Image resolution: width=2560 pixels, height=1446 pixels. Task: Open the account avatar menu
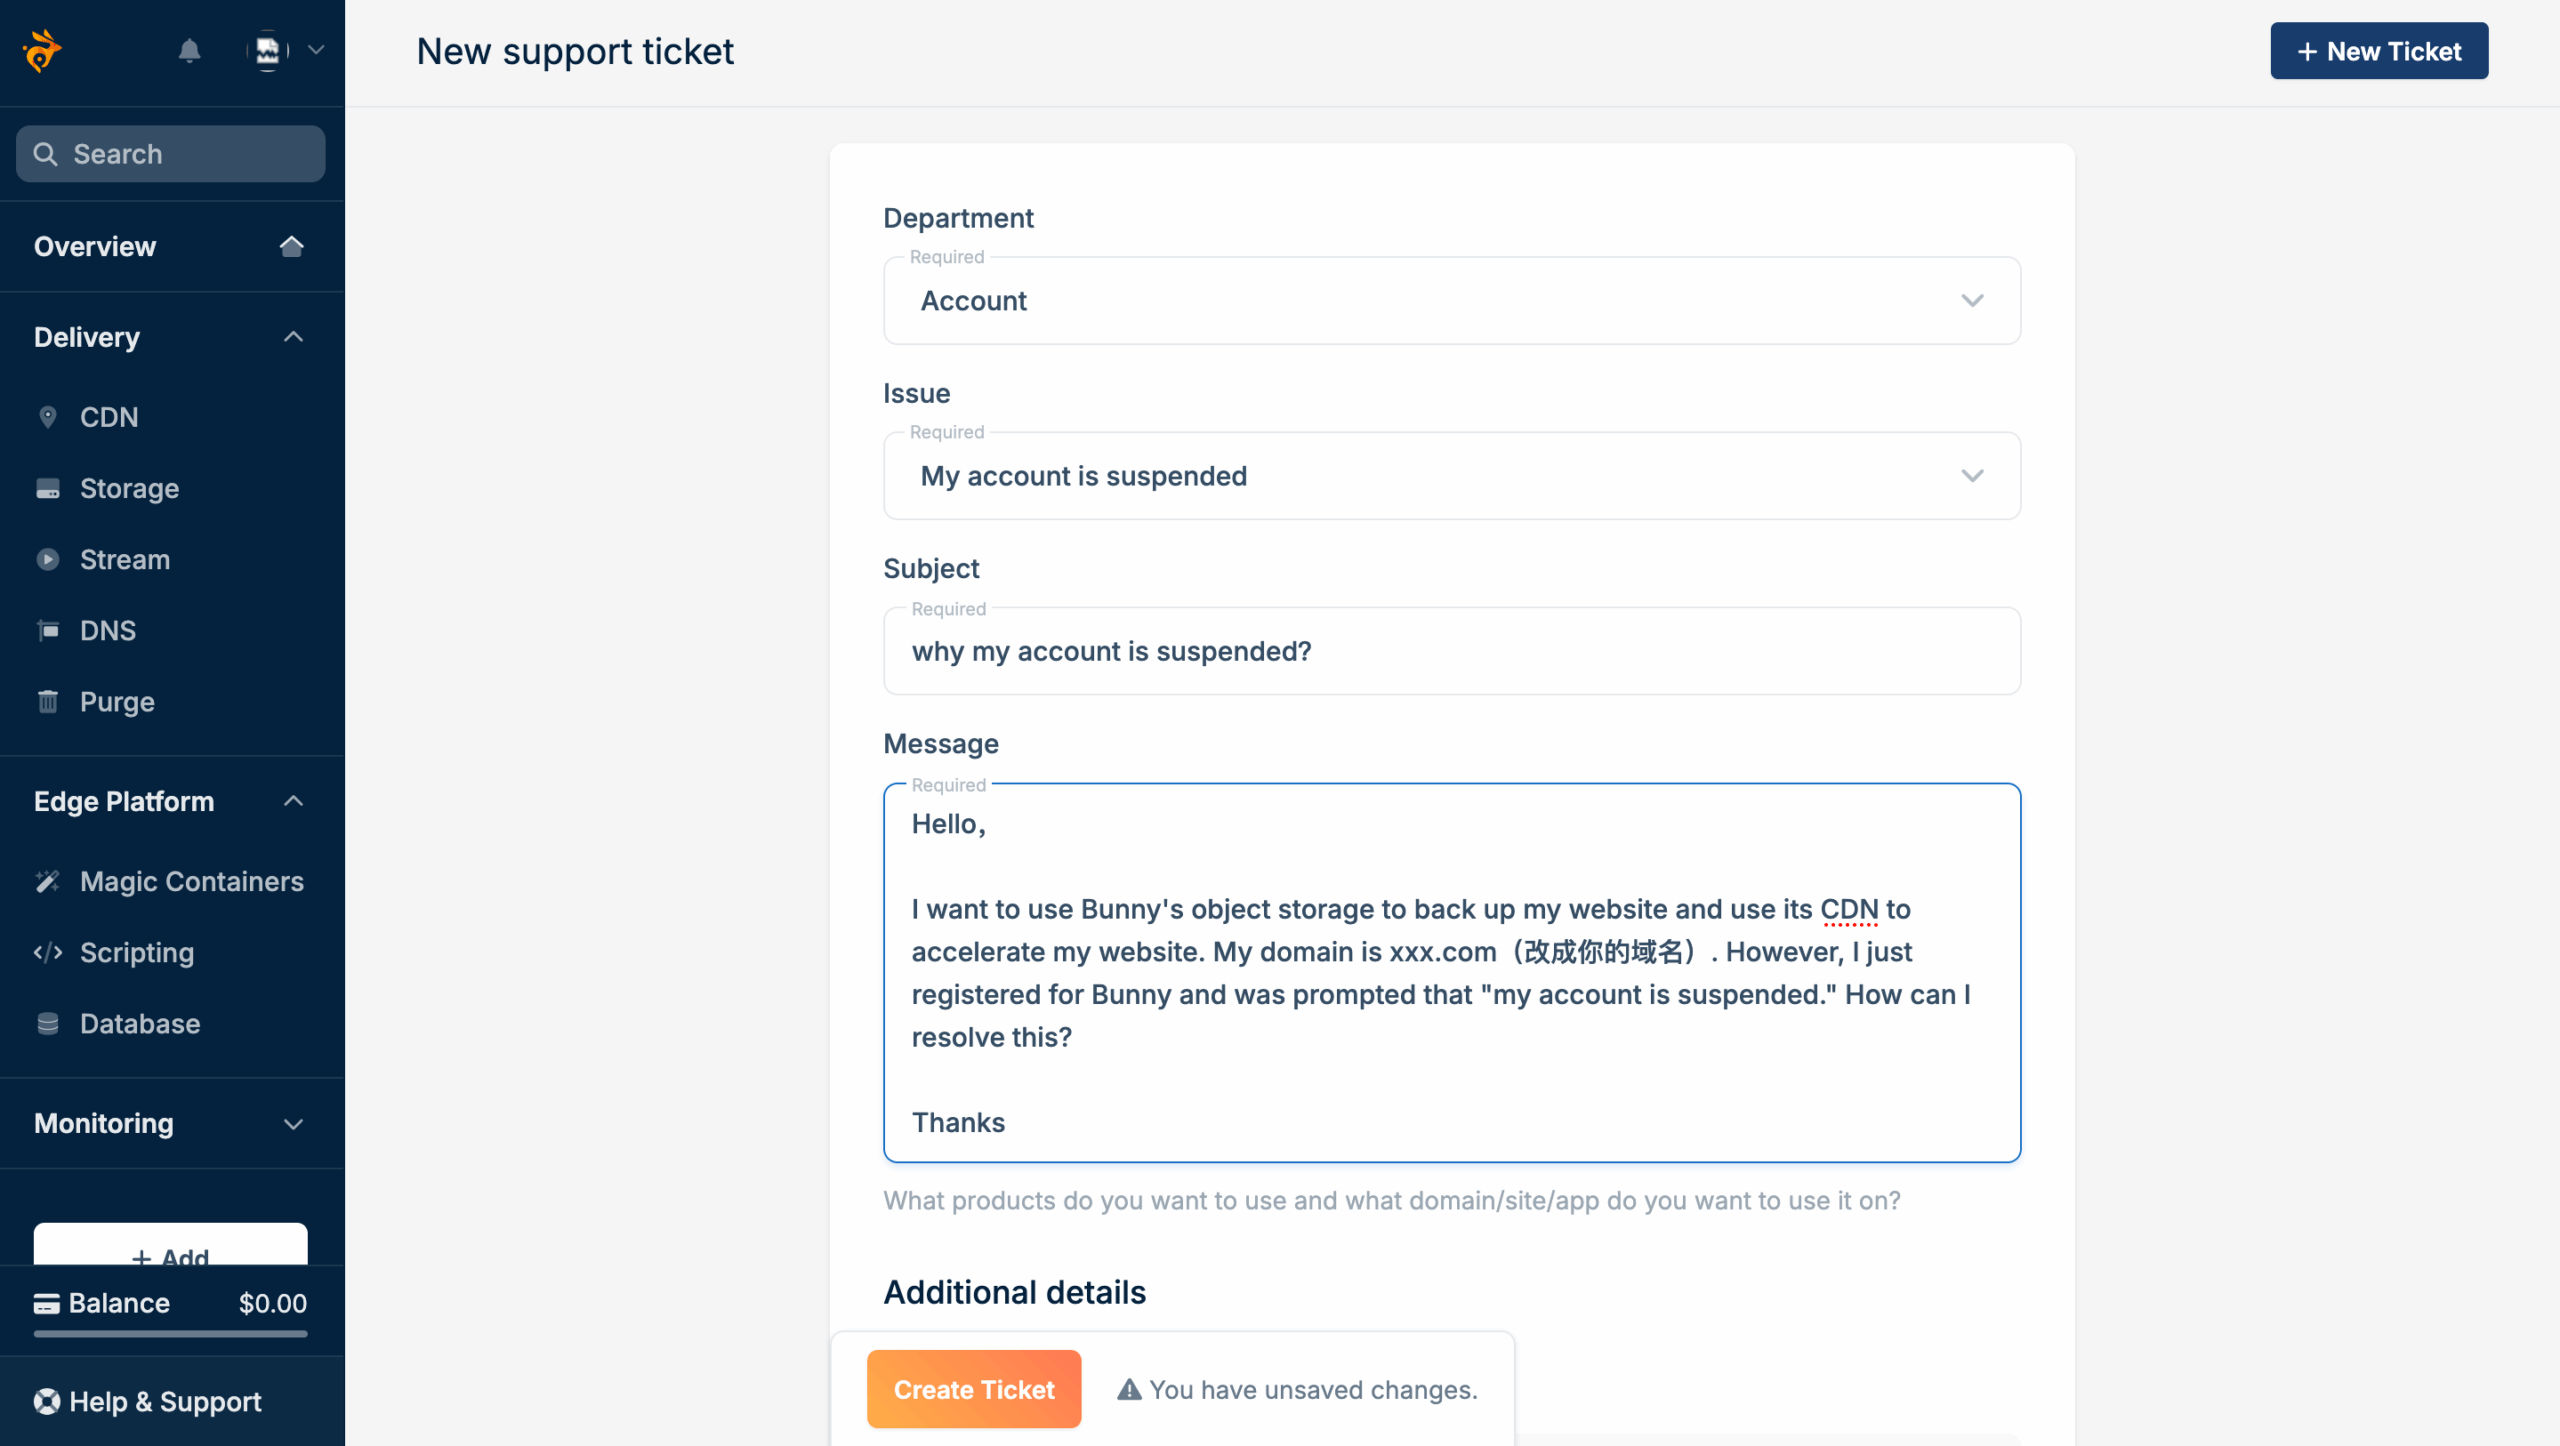(268, 51)
